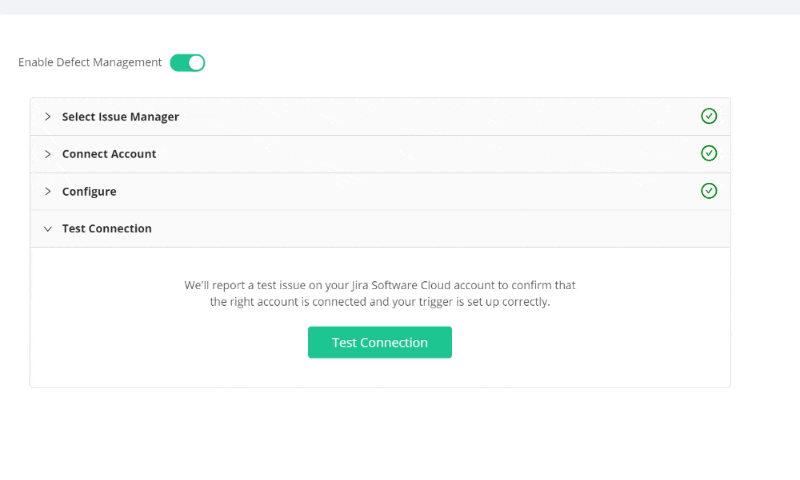Screen dimensions: 800x480
Task: Click green checkmark beside Select Issue Manager
Action: tap(709, 116)
